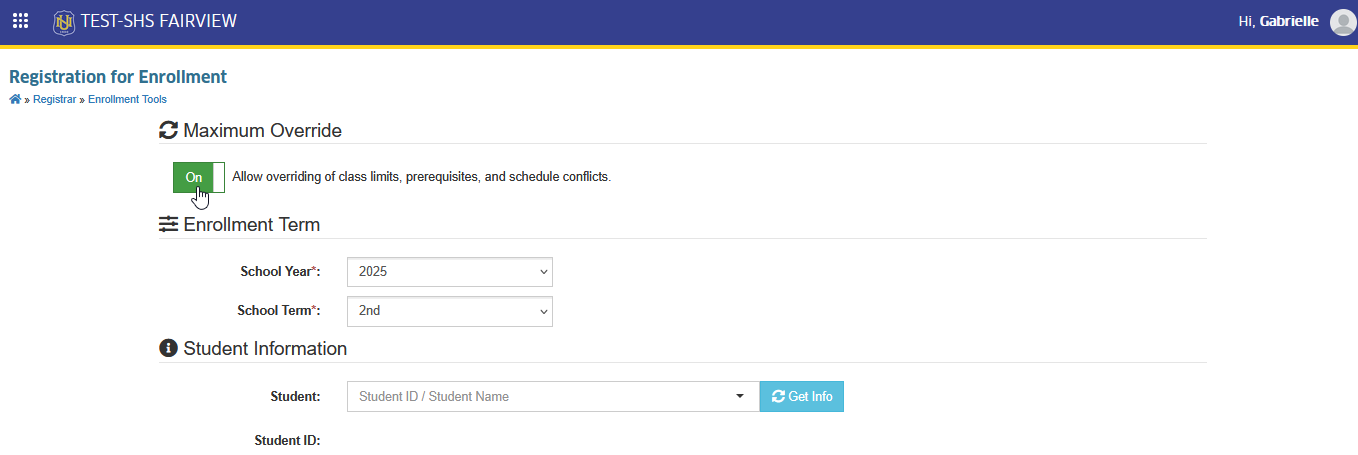Click the white handle of the override switch
This screenshot has width=1358, height=455.
[x=219, y=177]
